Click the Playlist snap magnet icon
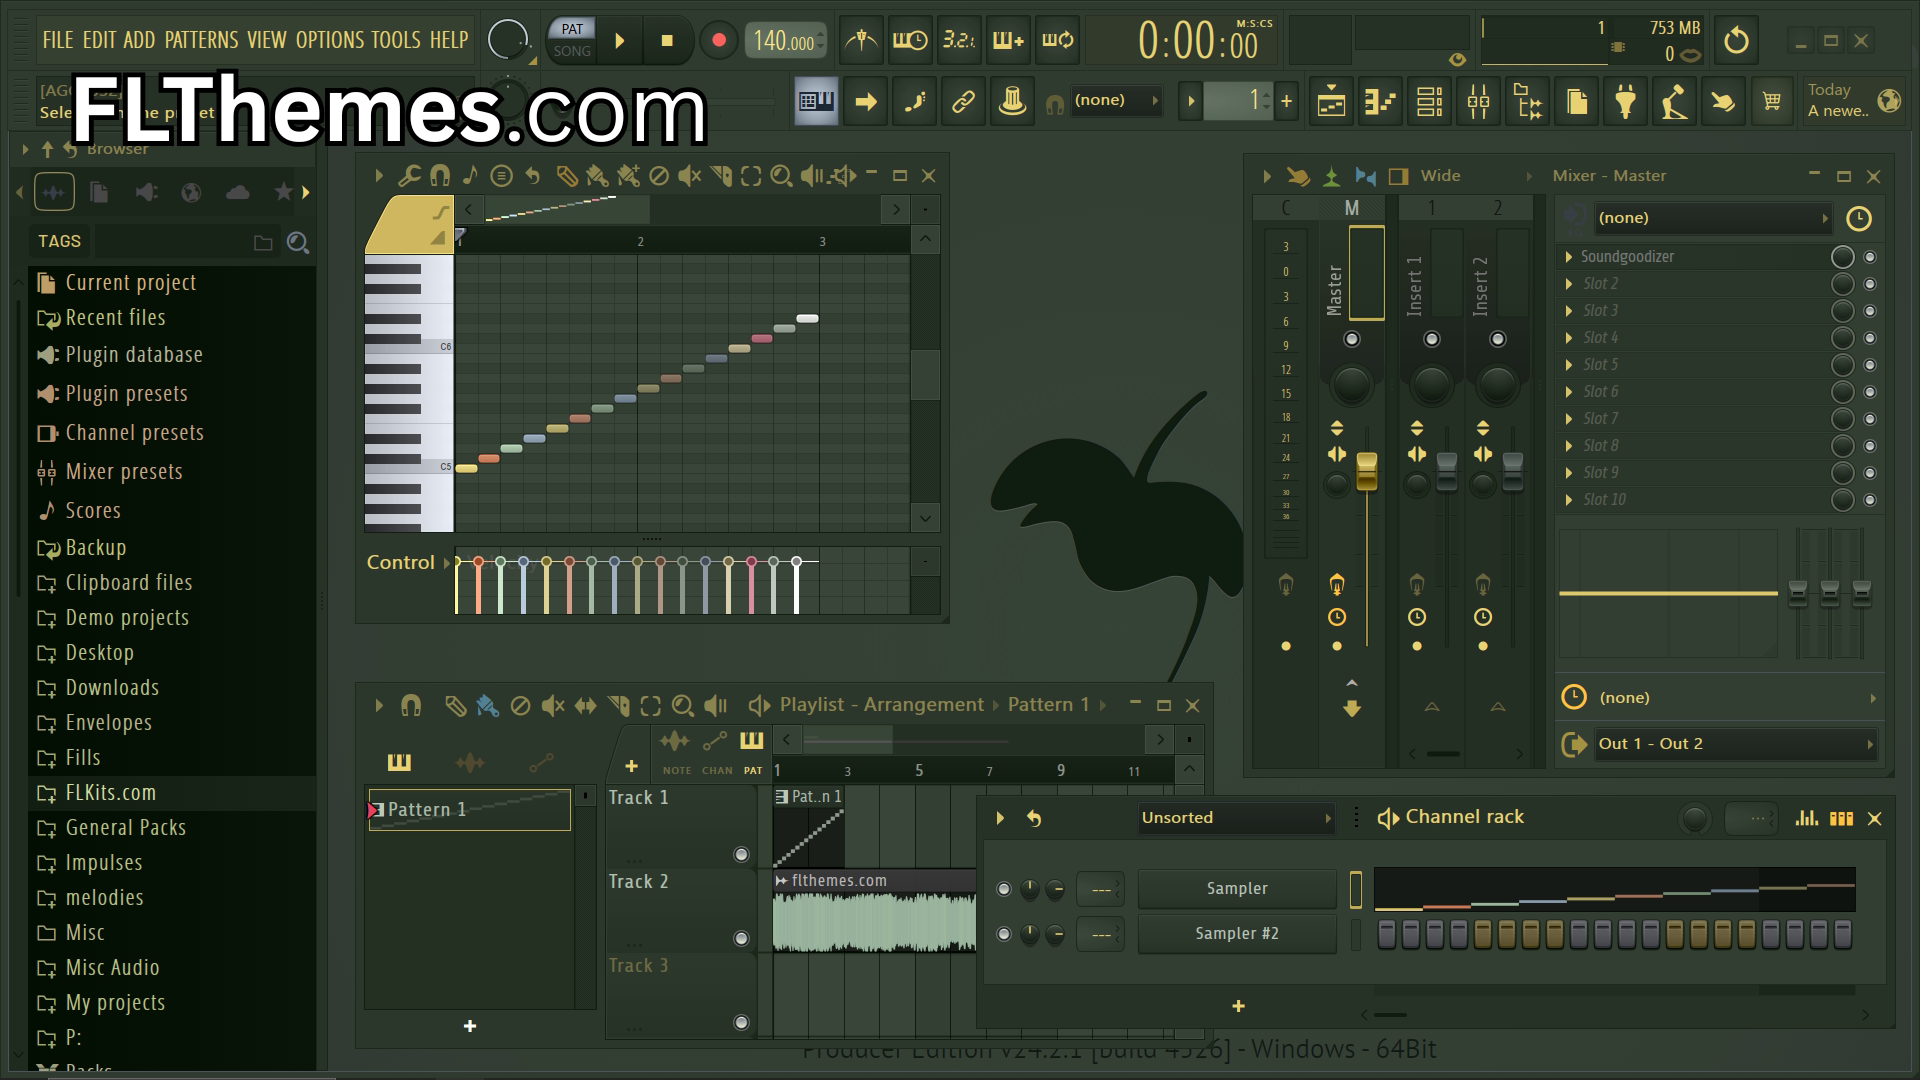1920x1080 pixels. (x=411, y=706)
